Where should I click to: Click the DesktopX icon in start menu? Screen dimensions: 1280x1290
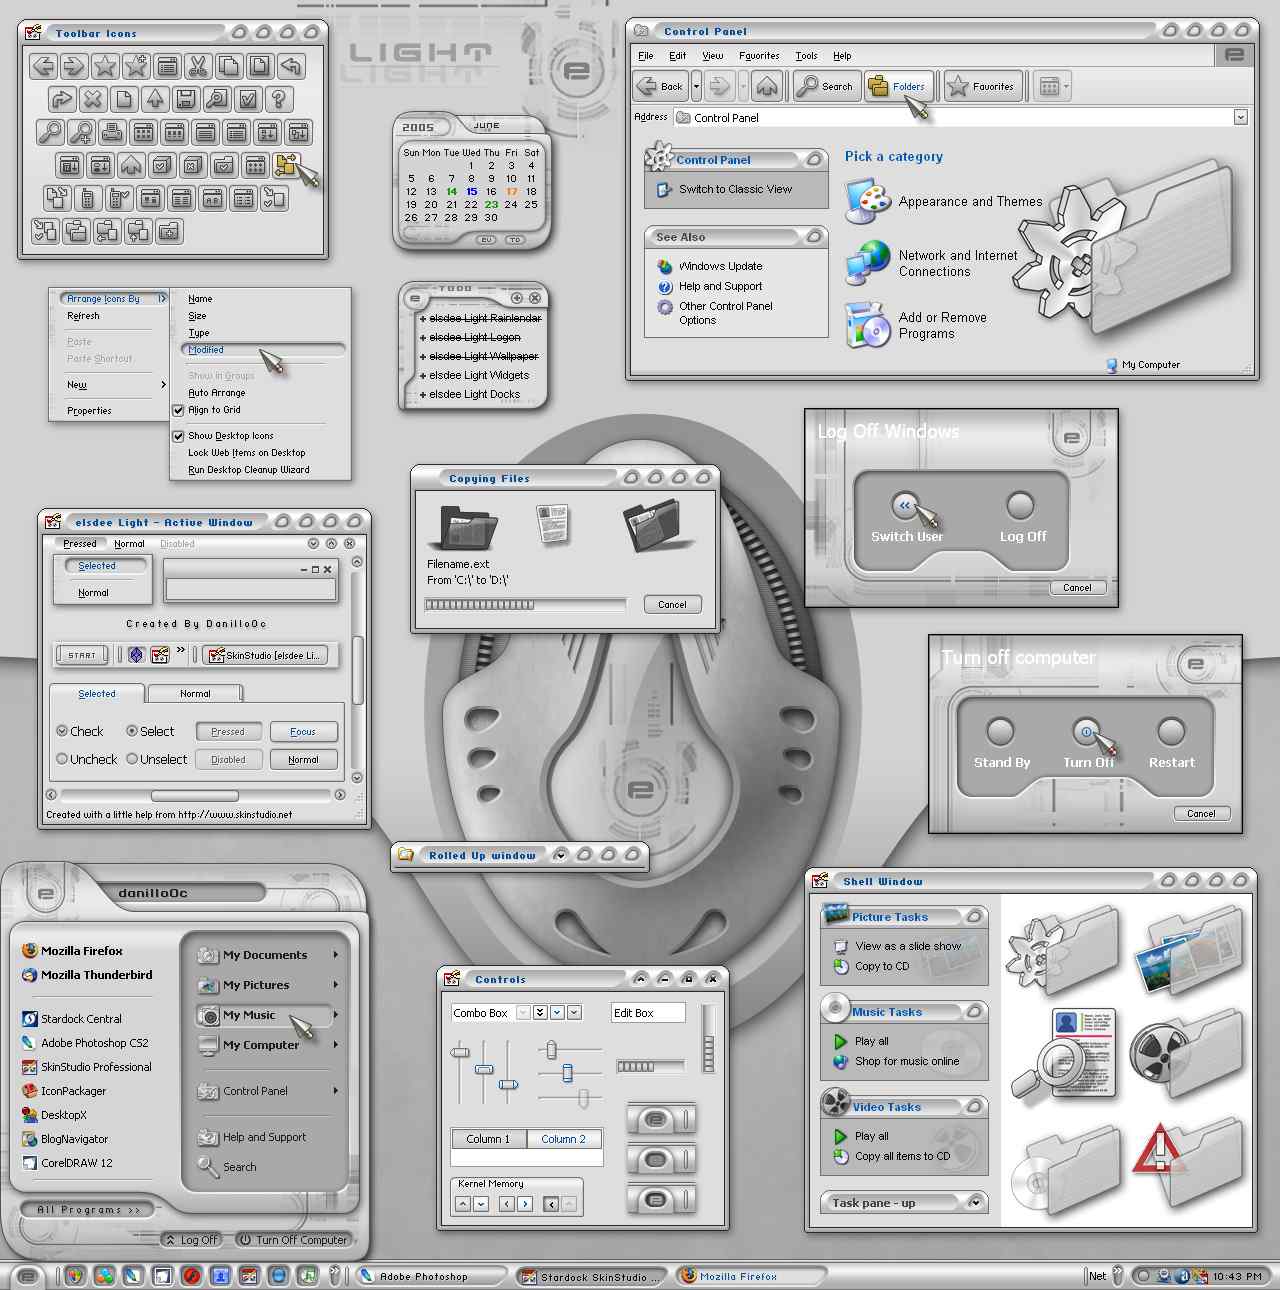point(29,1115)
